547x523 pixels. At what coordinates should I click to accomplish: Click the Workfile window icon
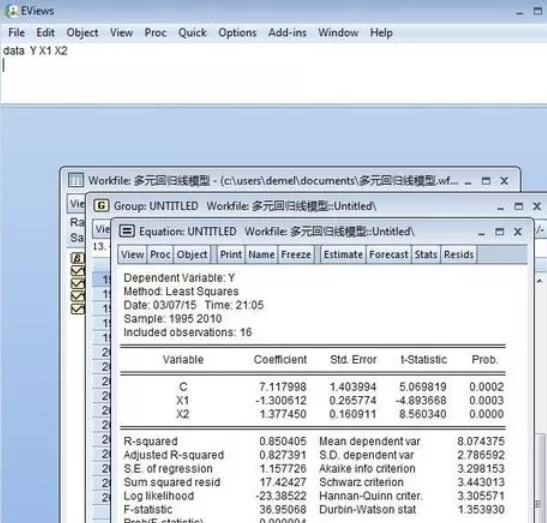tap(76, 180)
